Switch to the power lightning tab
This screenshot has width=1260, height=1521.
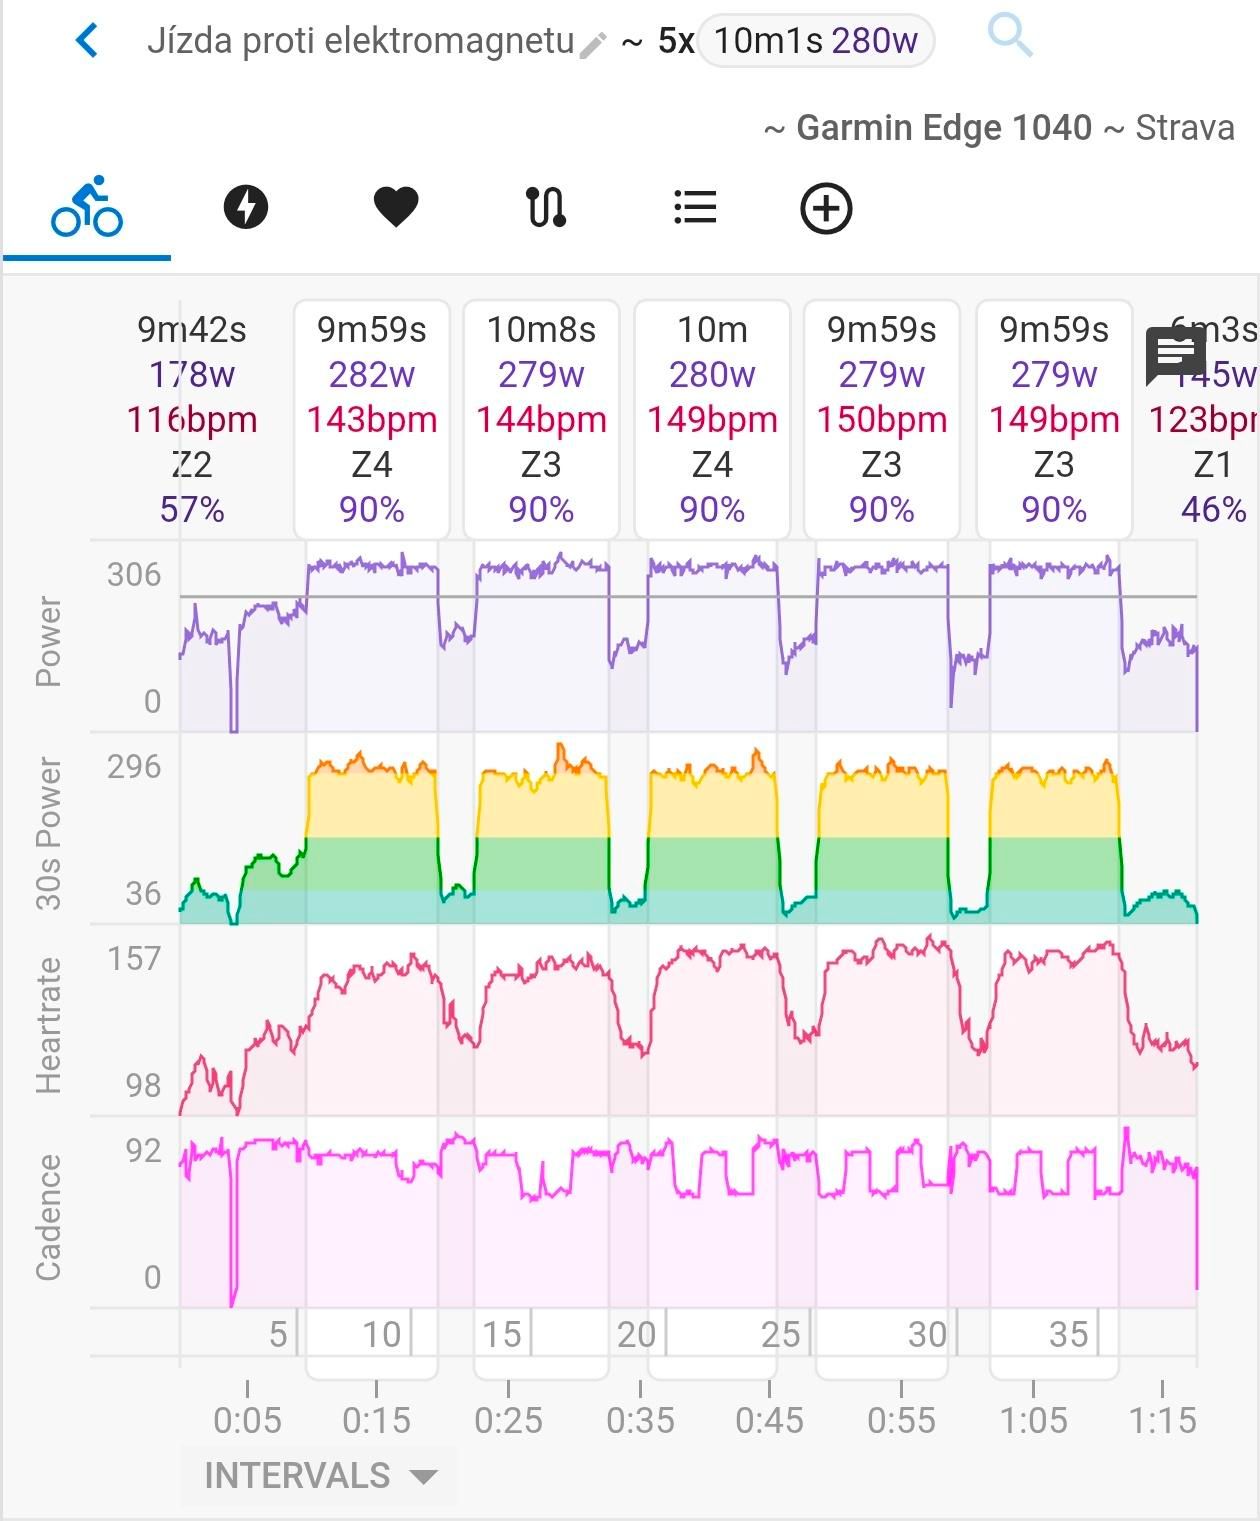pos(246,207)
